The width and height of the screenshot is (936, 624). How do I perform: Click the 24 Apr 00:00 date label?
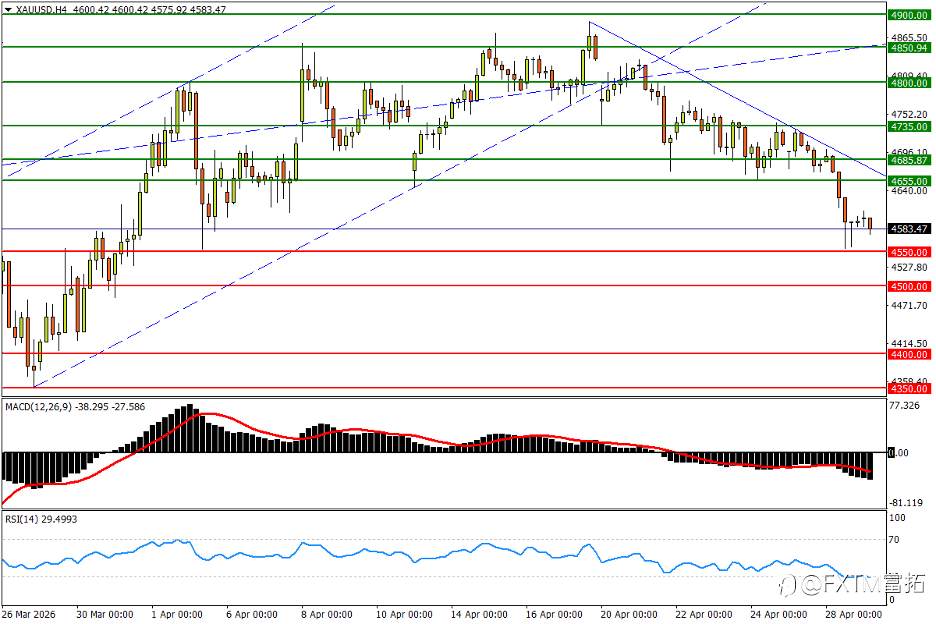(x=778, y=614)
